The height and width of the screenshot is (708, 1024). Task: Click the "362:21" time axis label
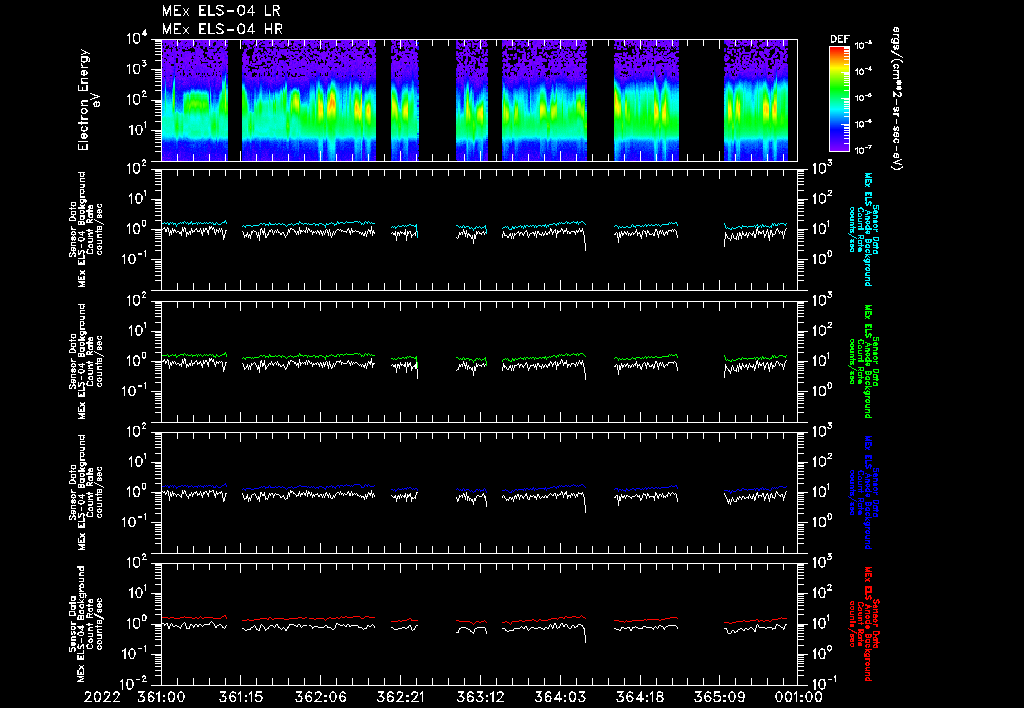click(x=400, y=698)
